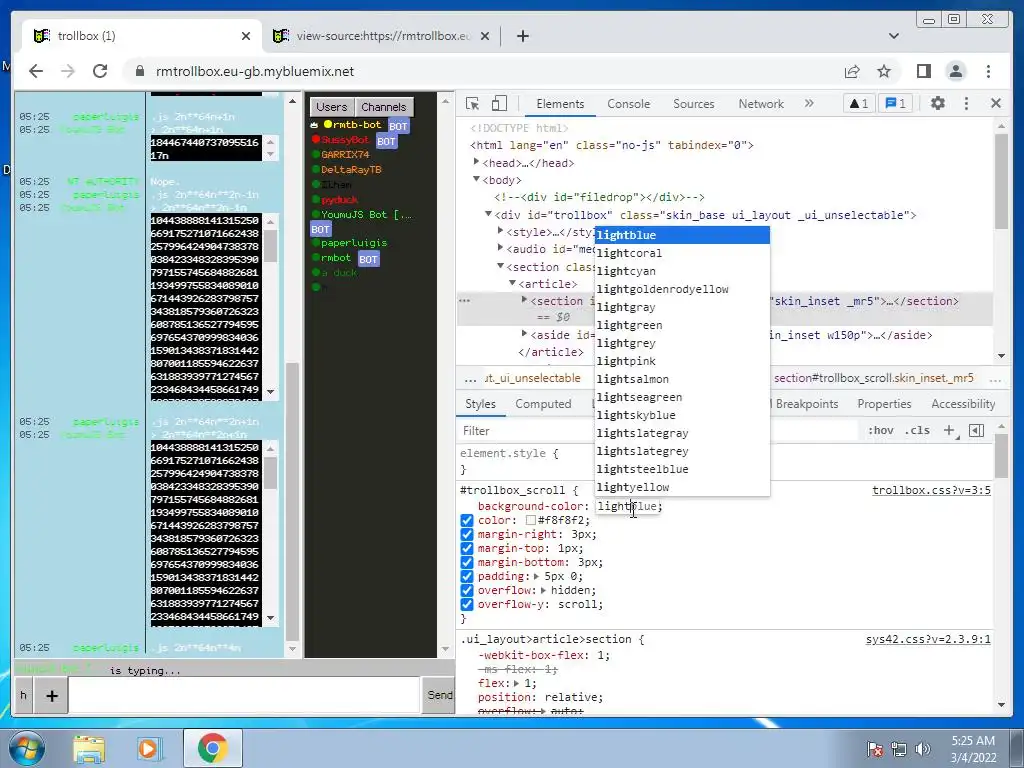Click the new style rule plus icon
The image size is (1024, 768).
pos(950,430)
